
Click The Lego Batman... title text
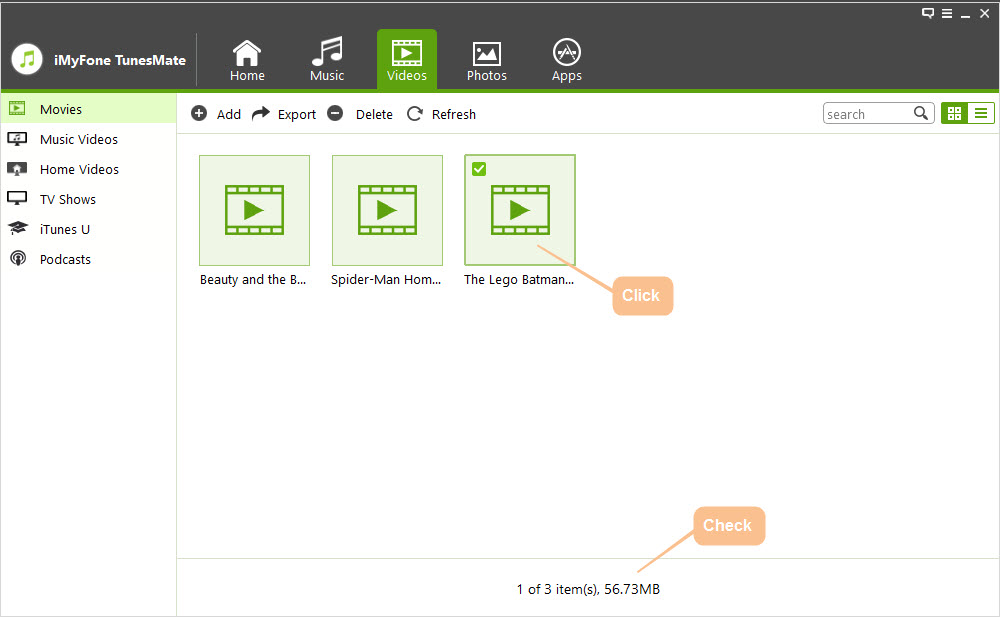pyautogui.click(x=519, y=279)
